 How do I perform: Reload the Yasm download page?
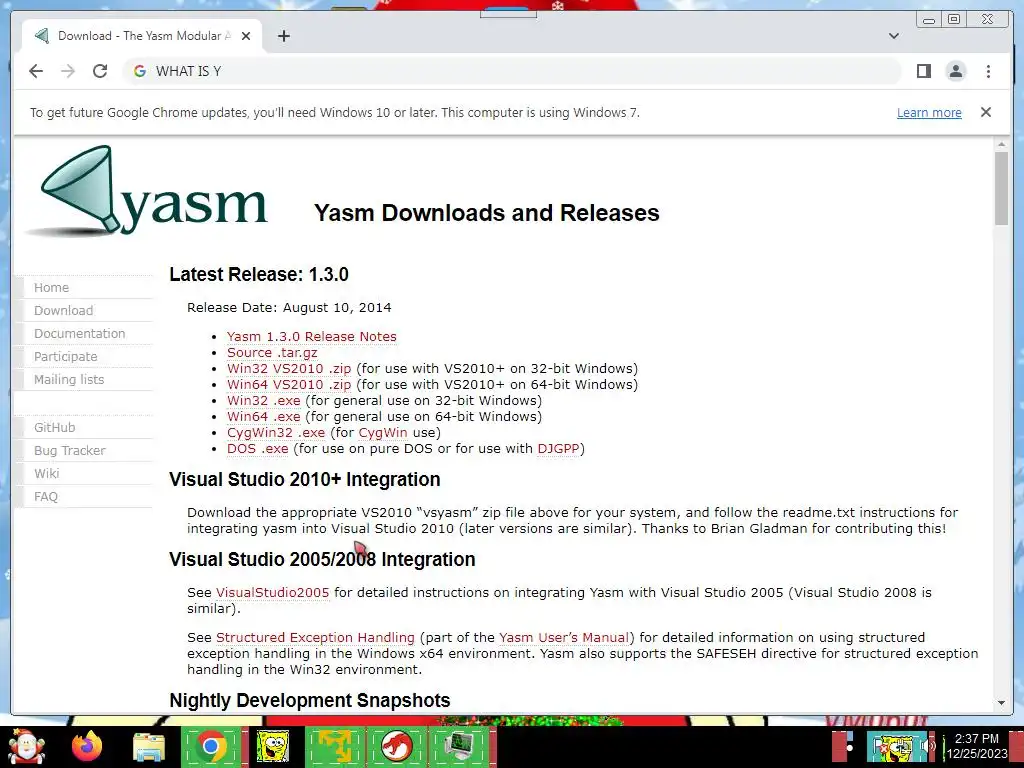click(x=100, y=71)
